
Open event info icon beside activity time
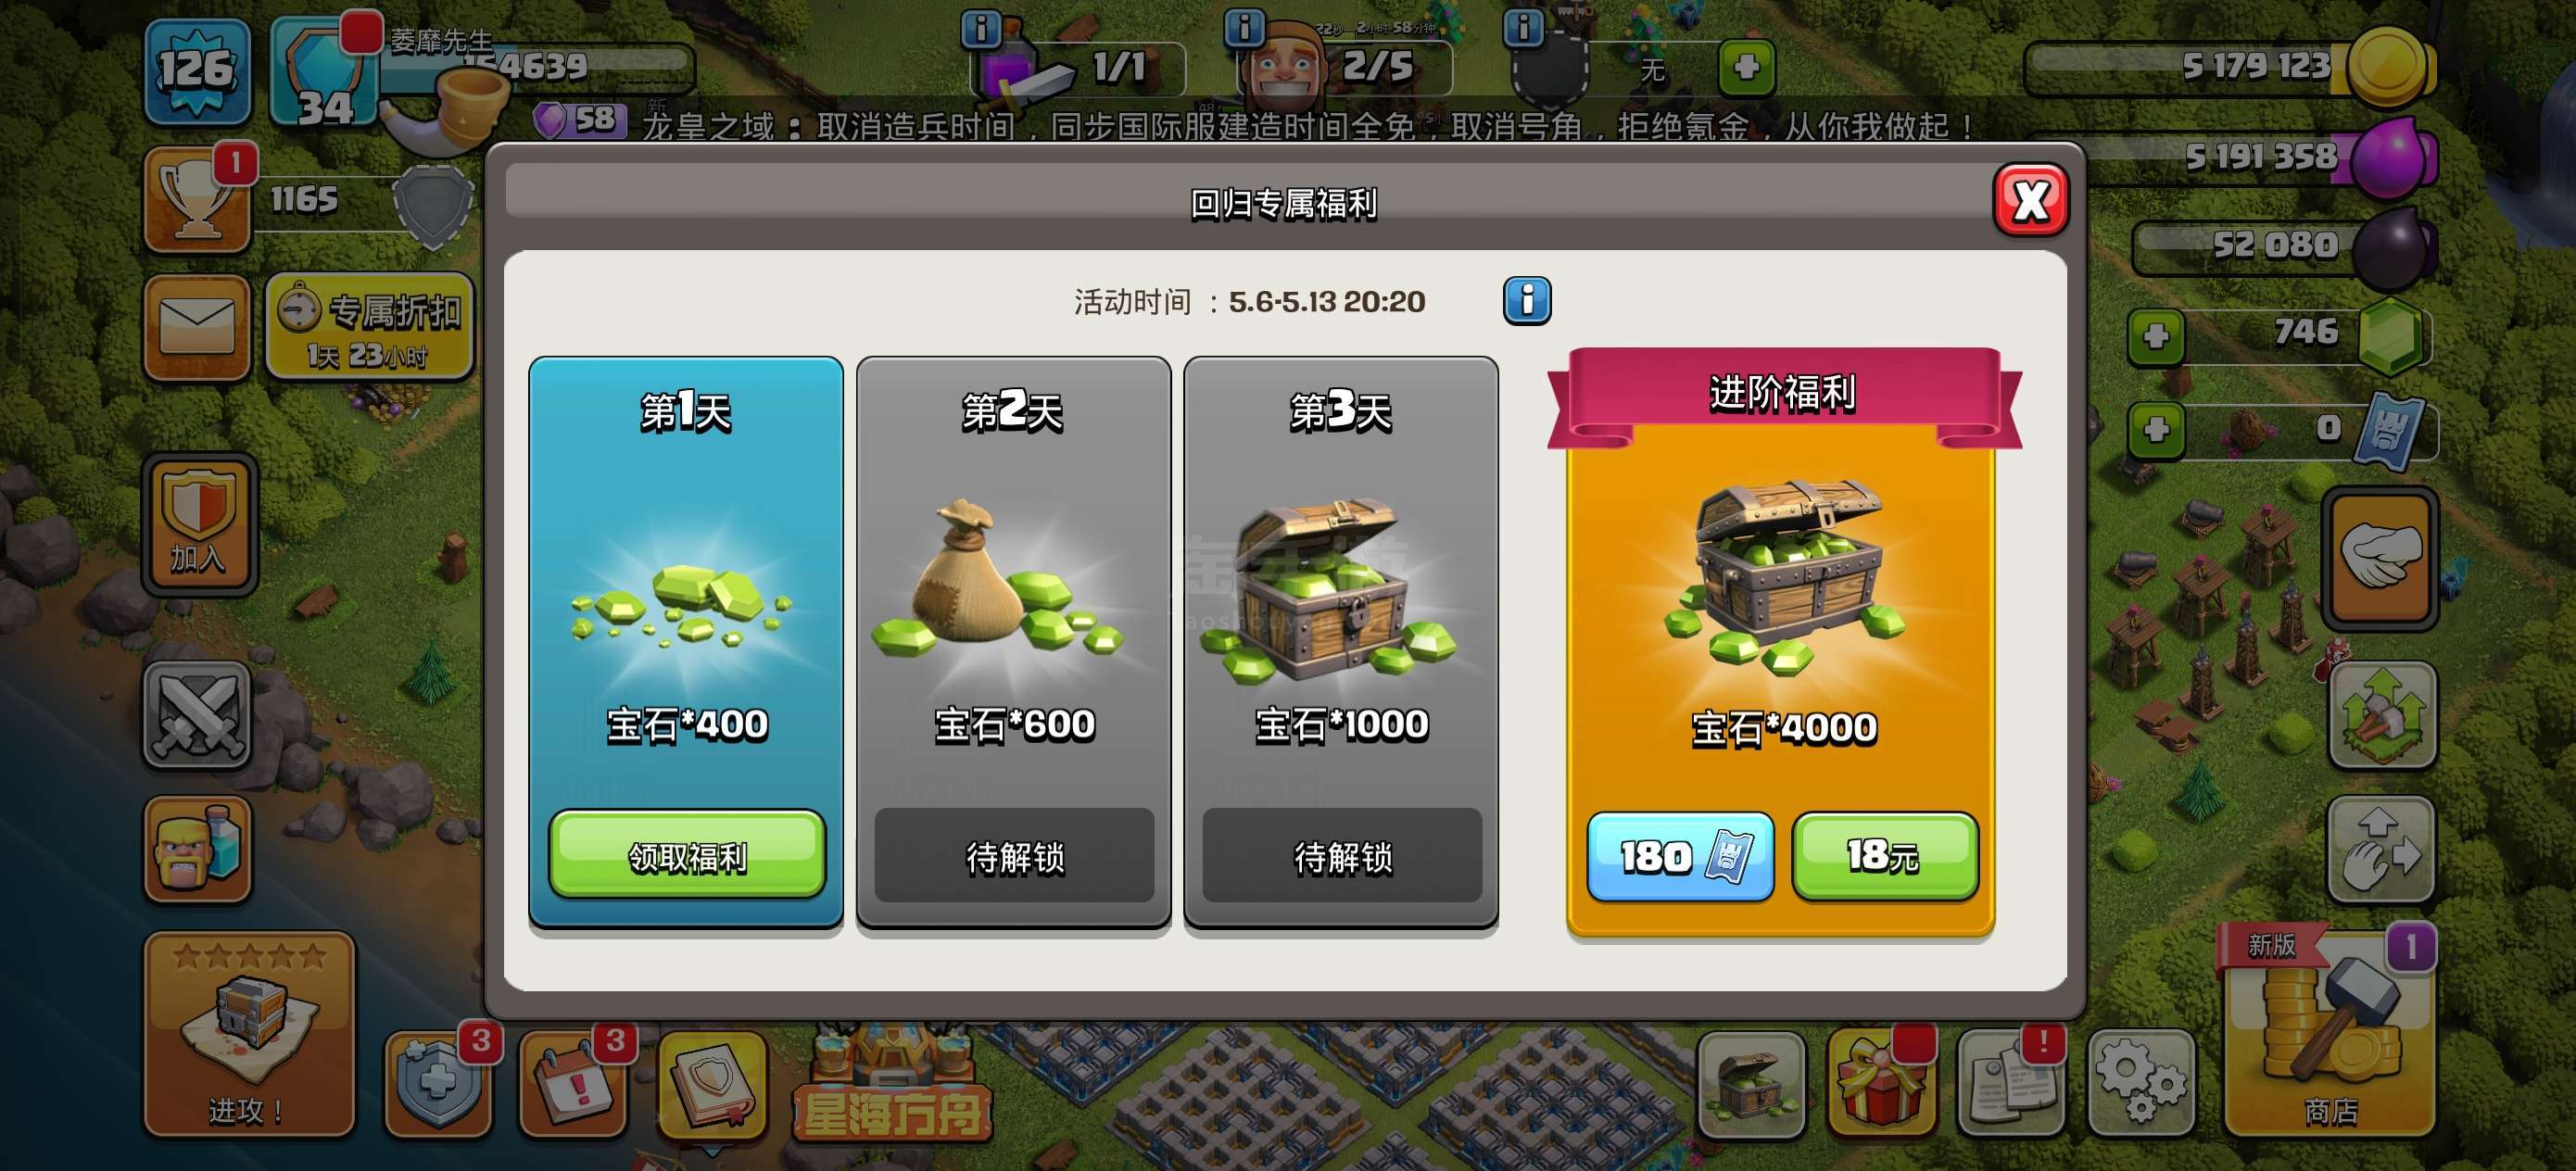coord(1526,301)
